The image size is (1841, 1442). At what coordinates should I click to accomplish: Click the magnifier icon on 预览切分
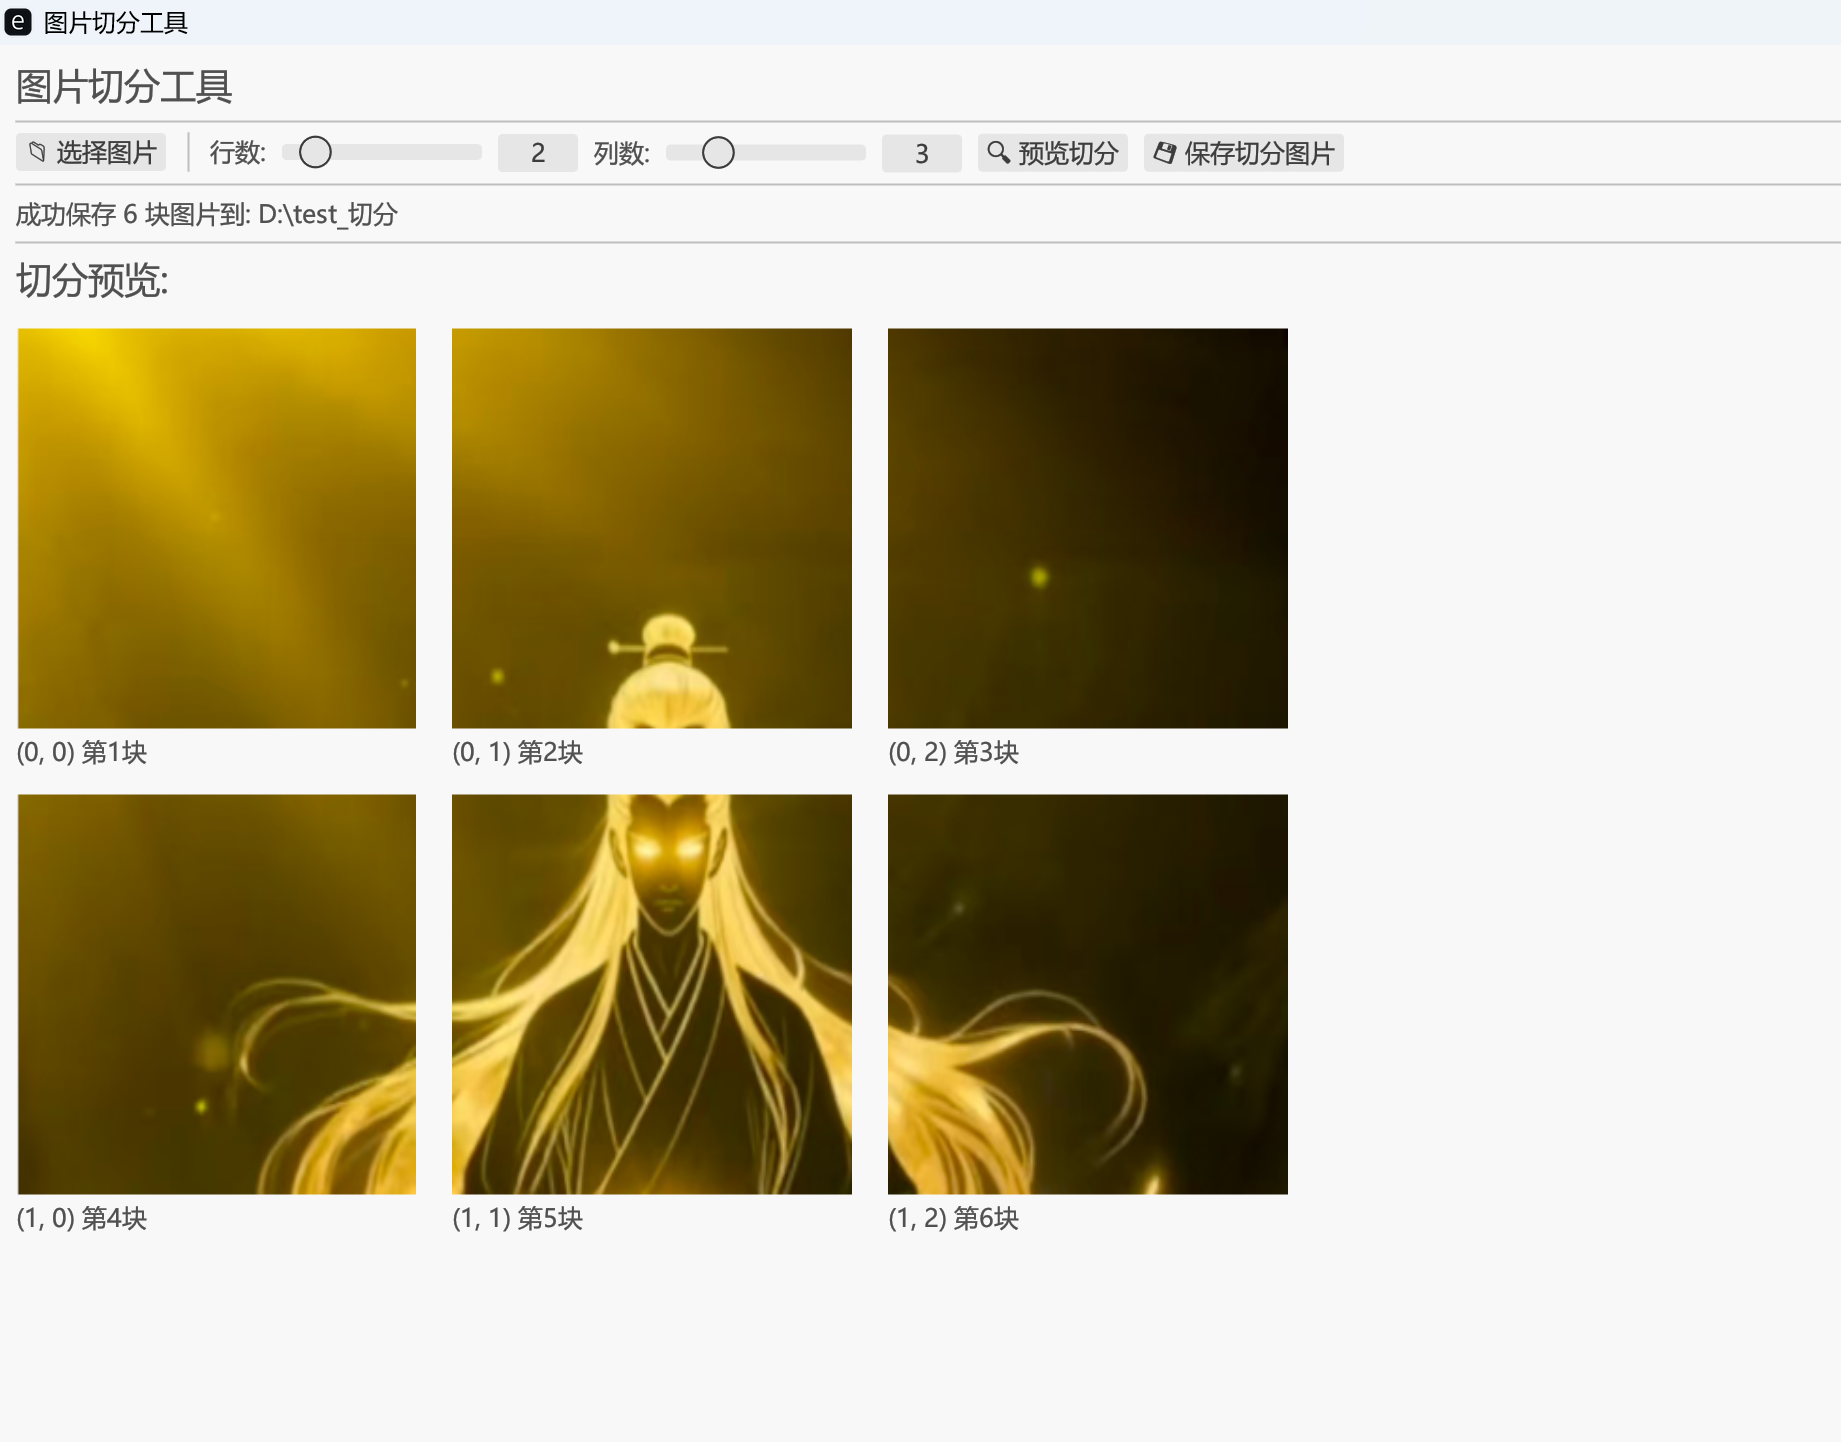[998, 152]
